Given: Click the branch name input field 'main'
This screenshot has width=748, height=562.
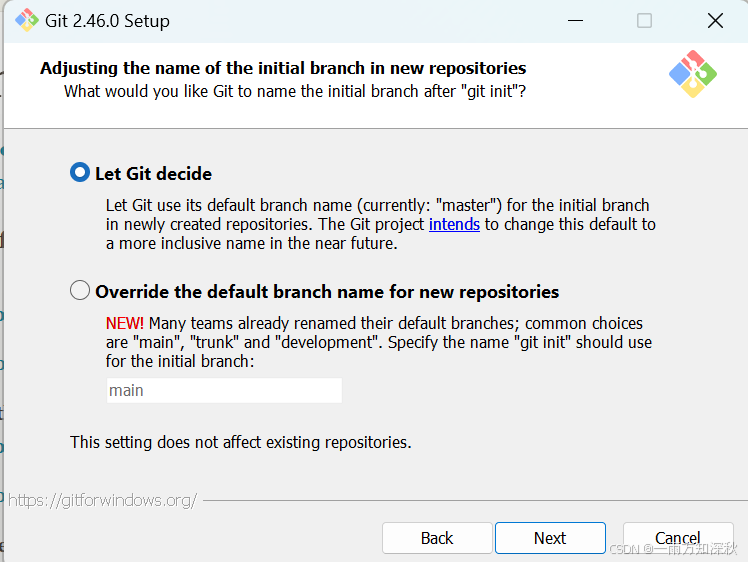Looking at the screenshot, I should [x=224, y=390].
